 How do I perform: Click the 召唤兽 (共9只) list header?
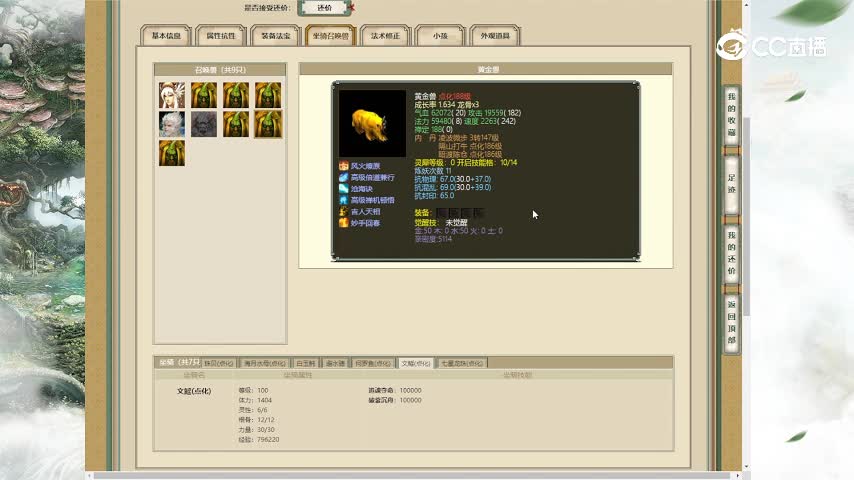point(220,70)
